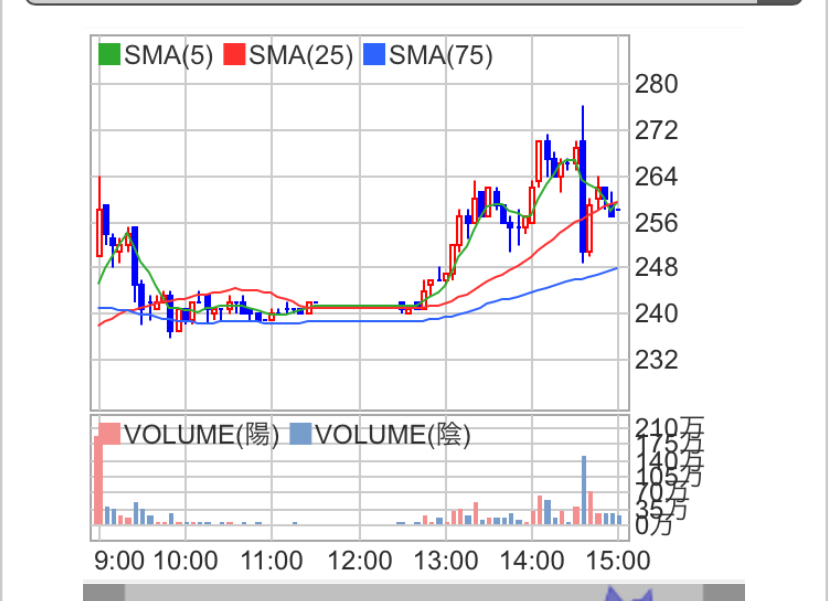Click the 9:00 time axis label

[121, 558]
